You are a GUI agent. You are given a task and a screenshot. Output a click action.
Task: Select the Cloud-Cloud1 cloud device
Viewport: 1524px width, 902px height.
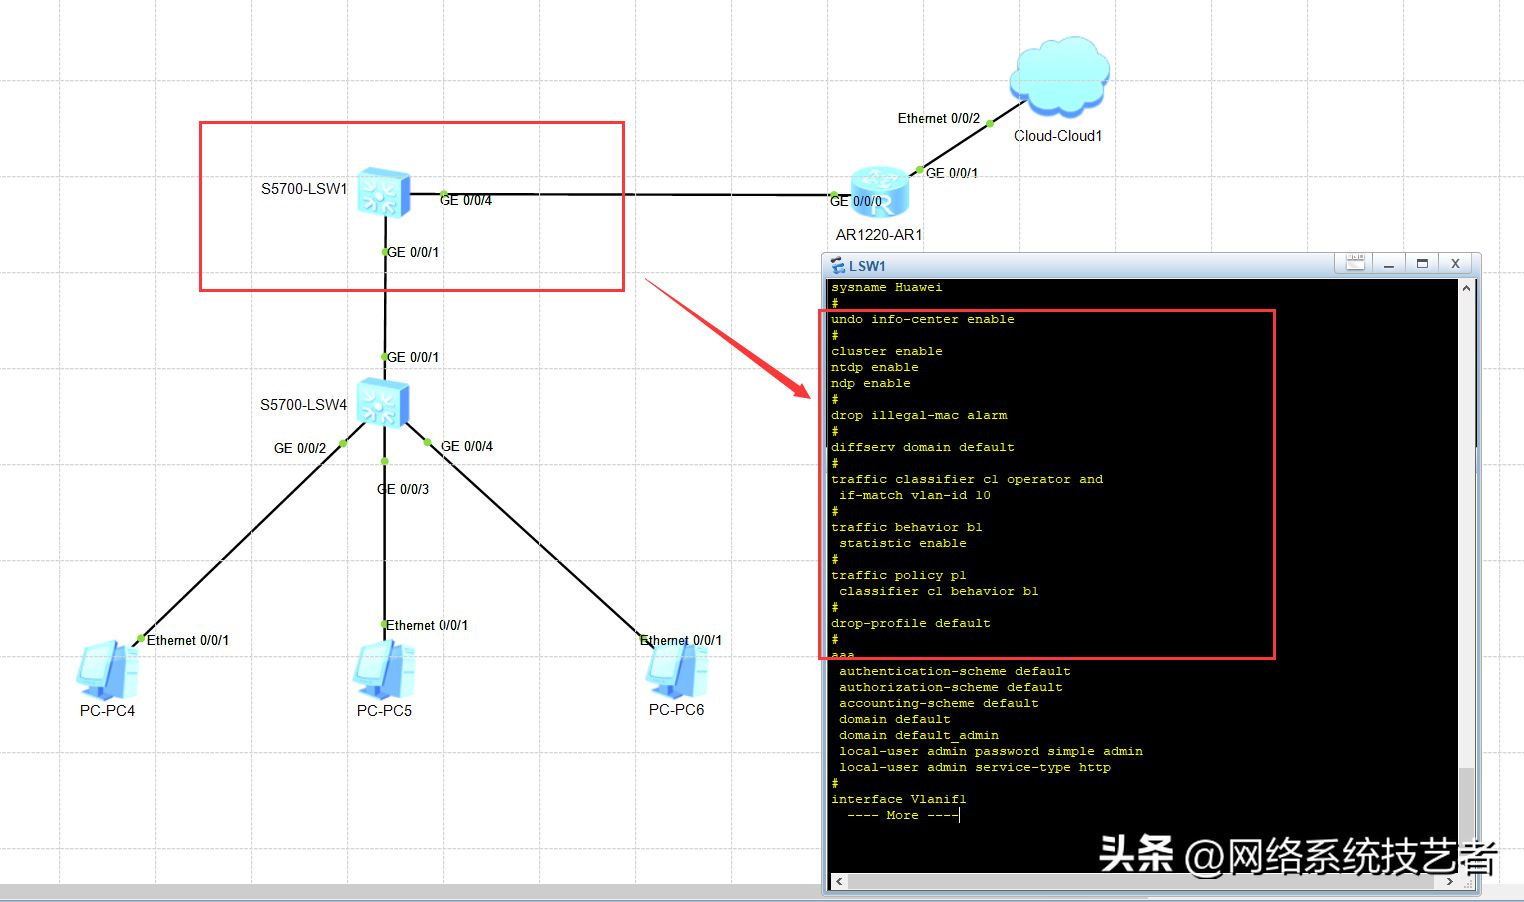(1060, 75)
